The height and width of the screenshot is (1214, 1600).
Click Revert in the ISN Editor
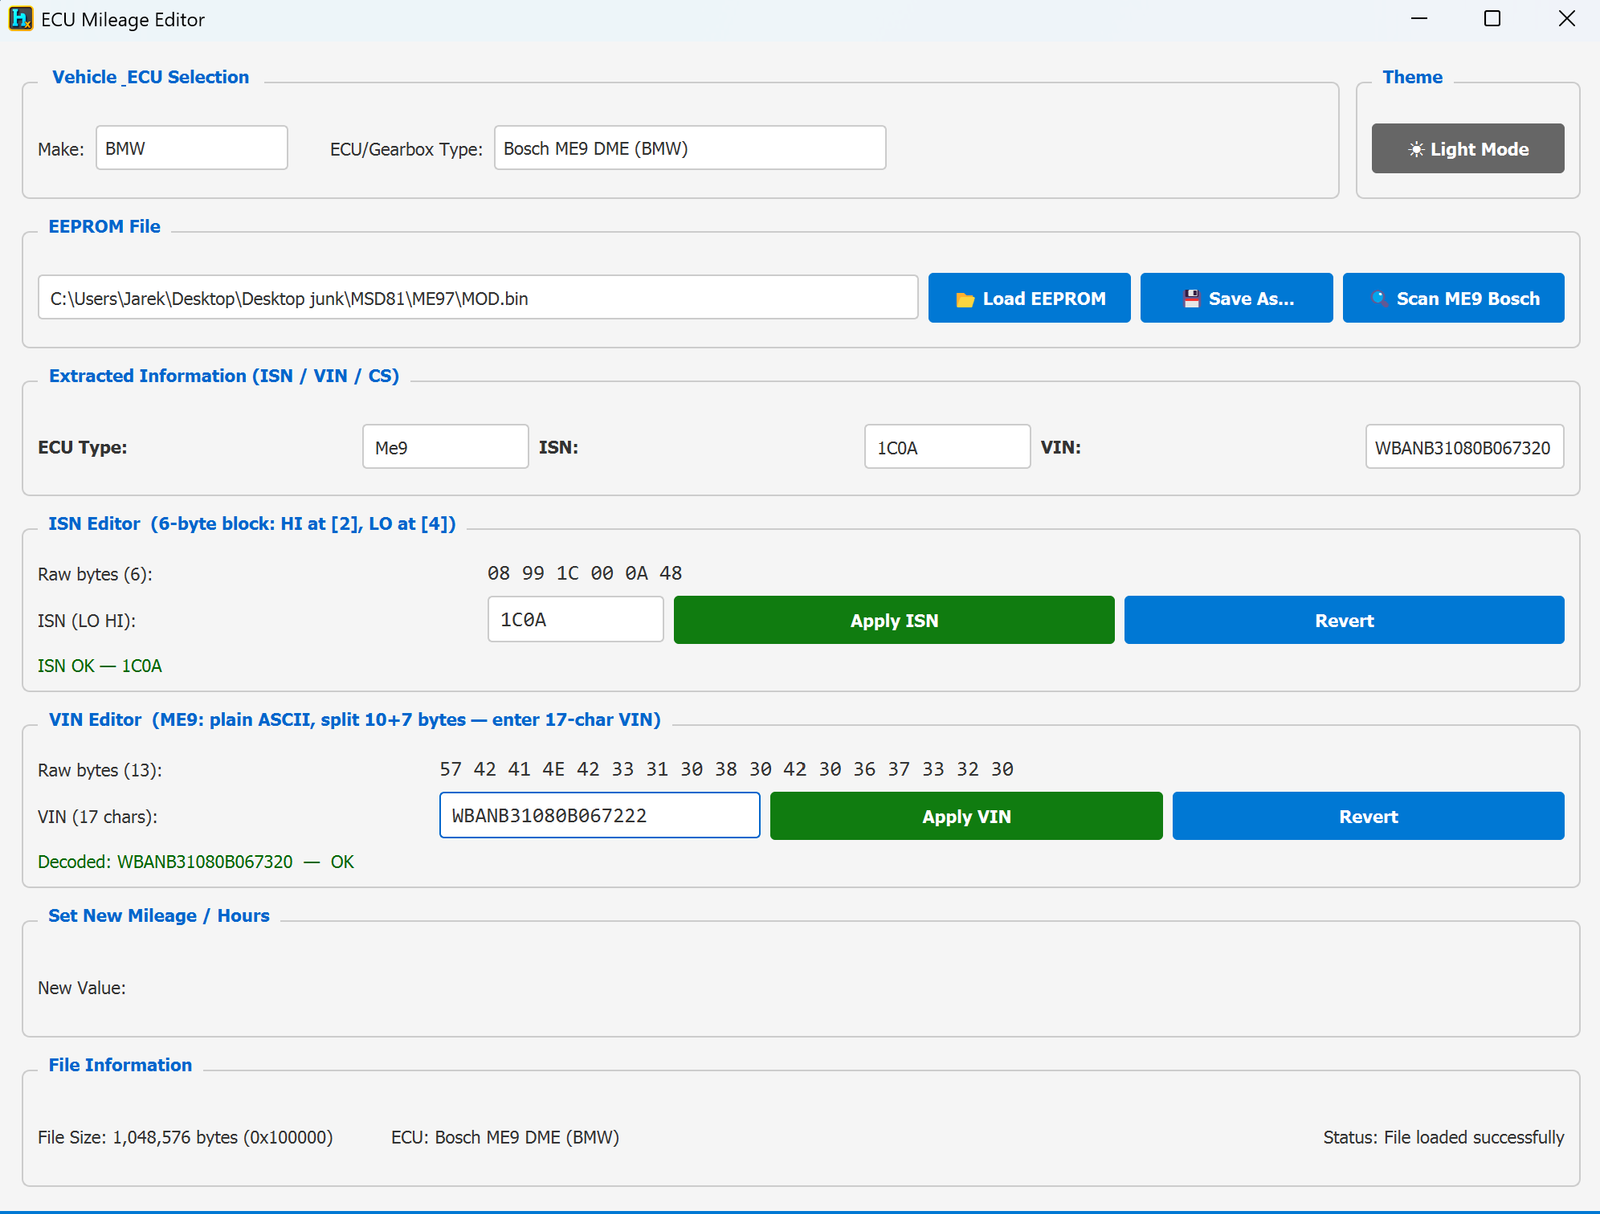(1344, 620)
